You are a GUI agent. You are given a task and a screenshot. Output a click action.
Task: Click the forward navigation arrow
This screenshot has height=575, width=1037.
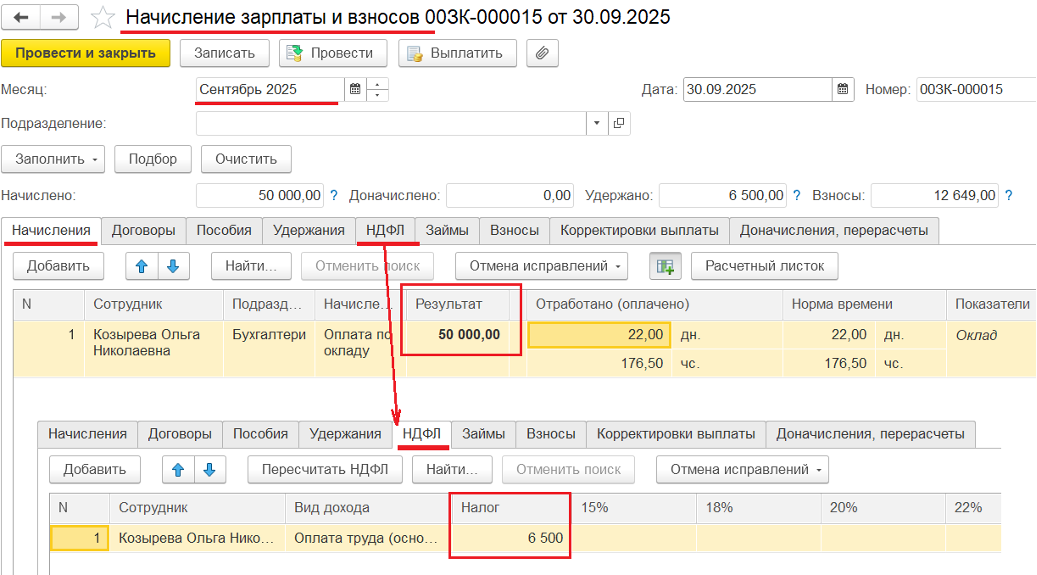click(x=58, y=18)
